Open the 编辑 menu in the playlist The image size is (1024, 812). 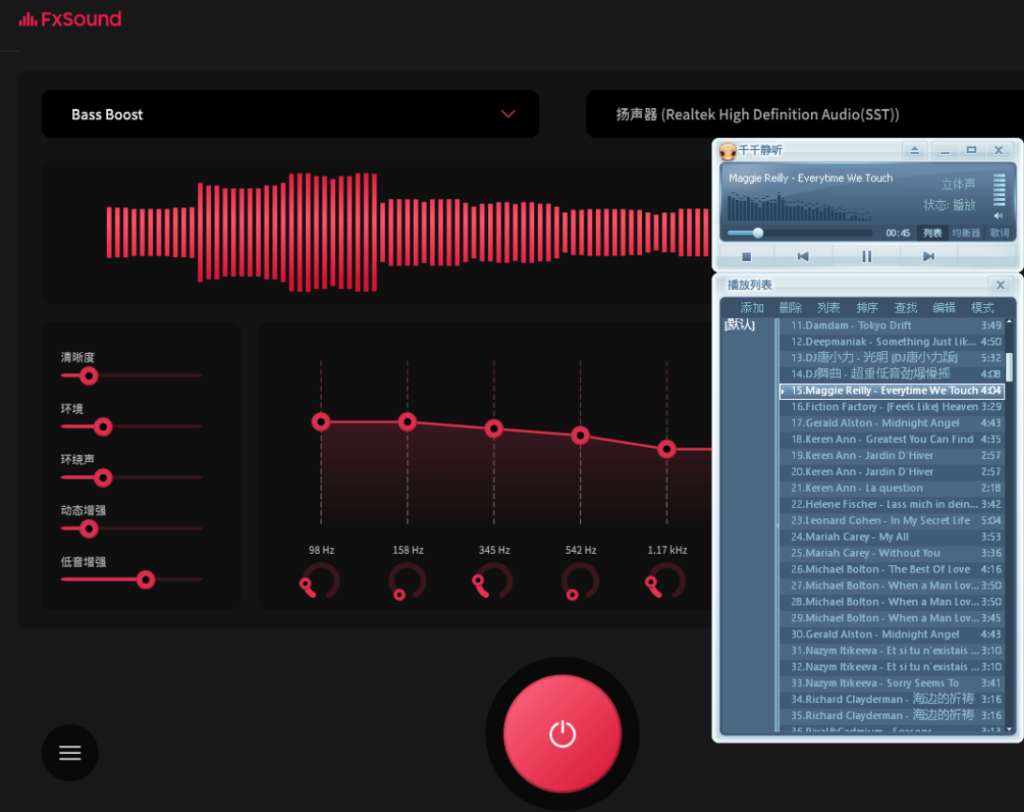(x=944, y=308)
